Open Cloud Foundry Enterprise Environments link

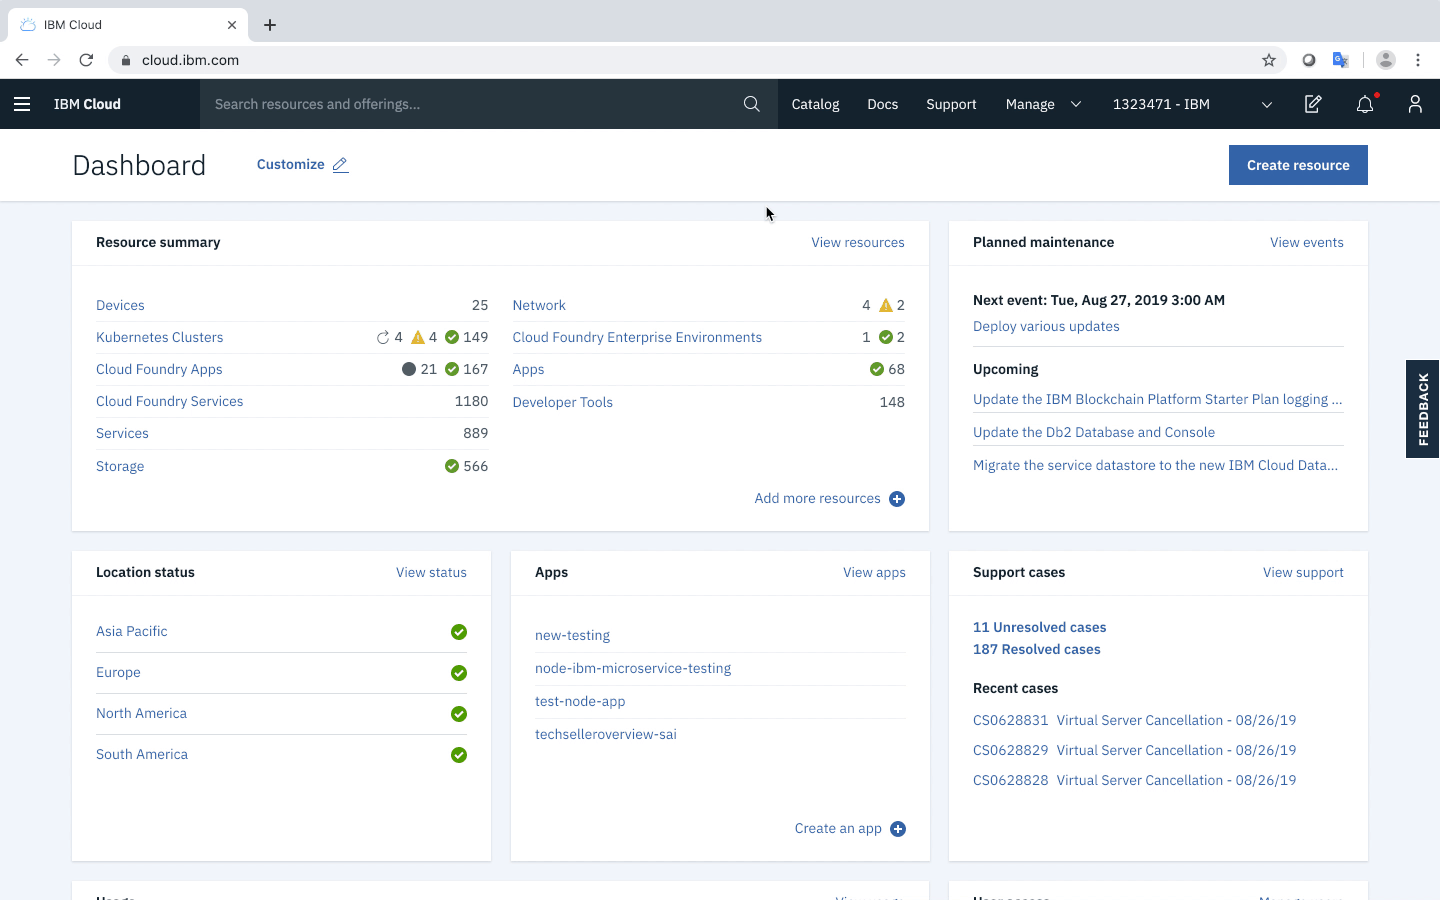[637, 338]
